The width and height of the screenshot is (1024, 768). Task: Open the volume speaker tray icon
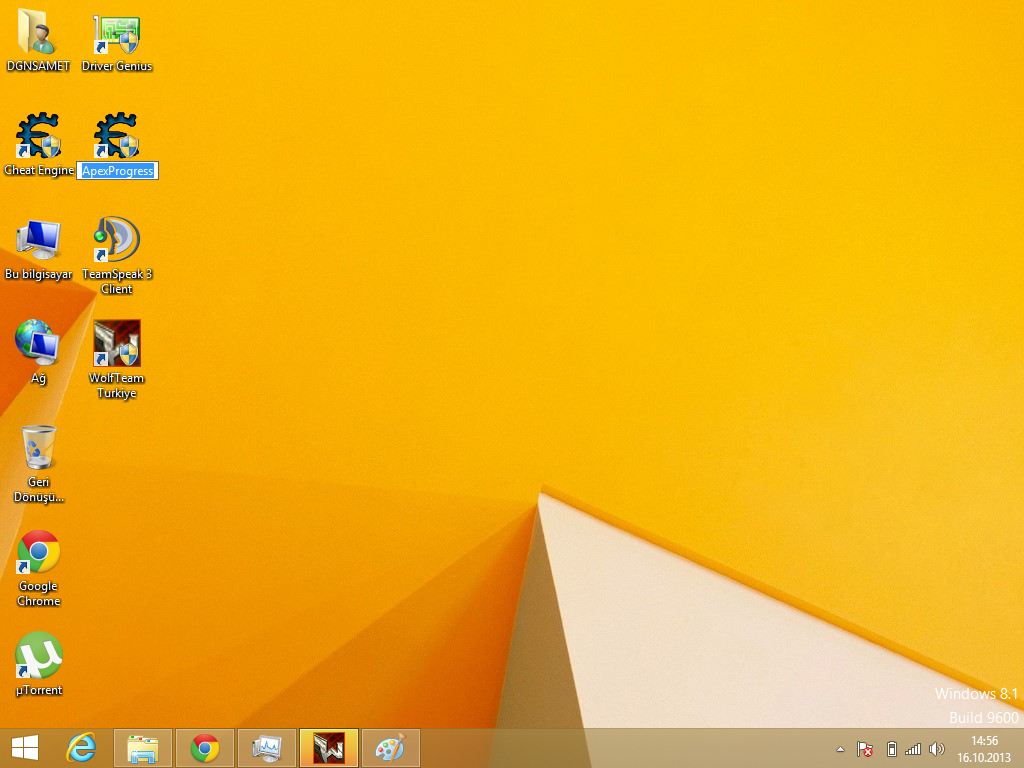coord(936,749)
